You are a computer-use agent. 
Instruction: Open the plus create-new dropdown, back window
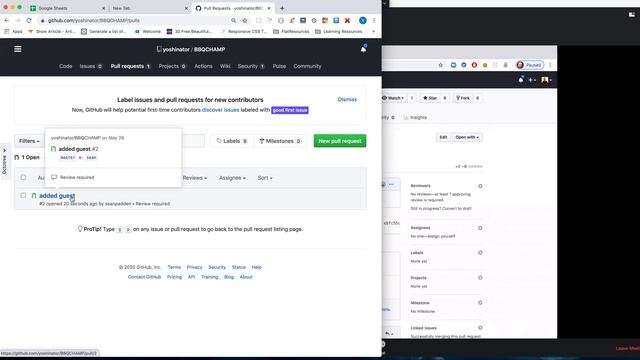532,80
